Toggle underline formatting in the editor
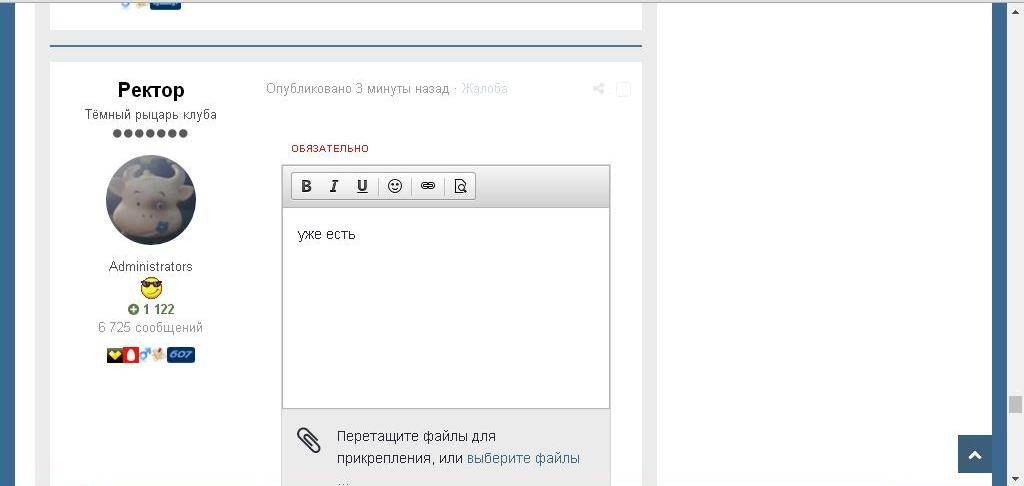 click(x=362, y=186)
